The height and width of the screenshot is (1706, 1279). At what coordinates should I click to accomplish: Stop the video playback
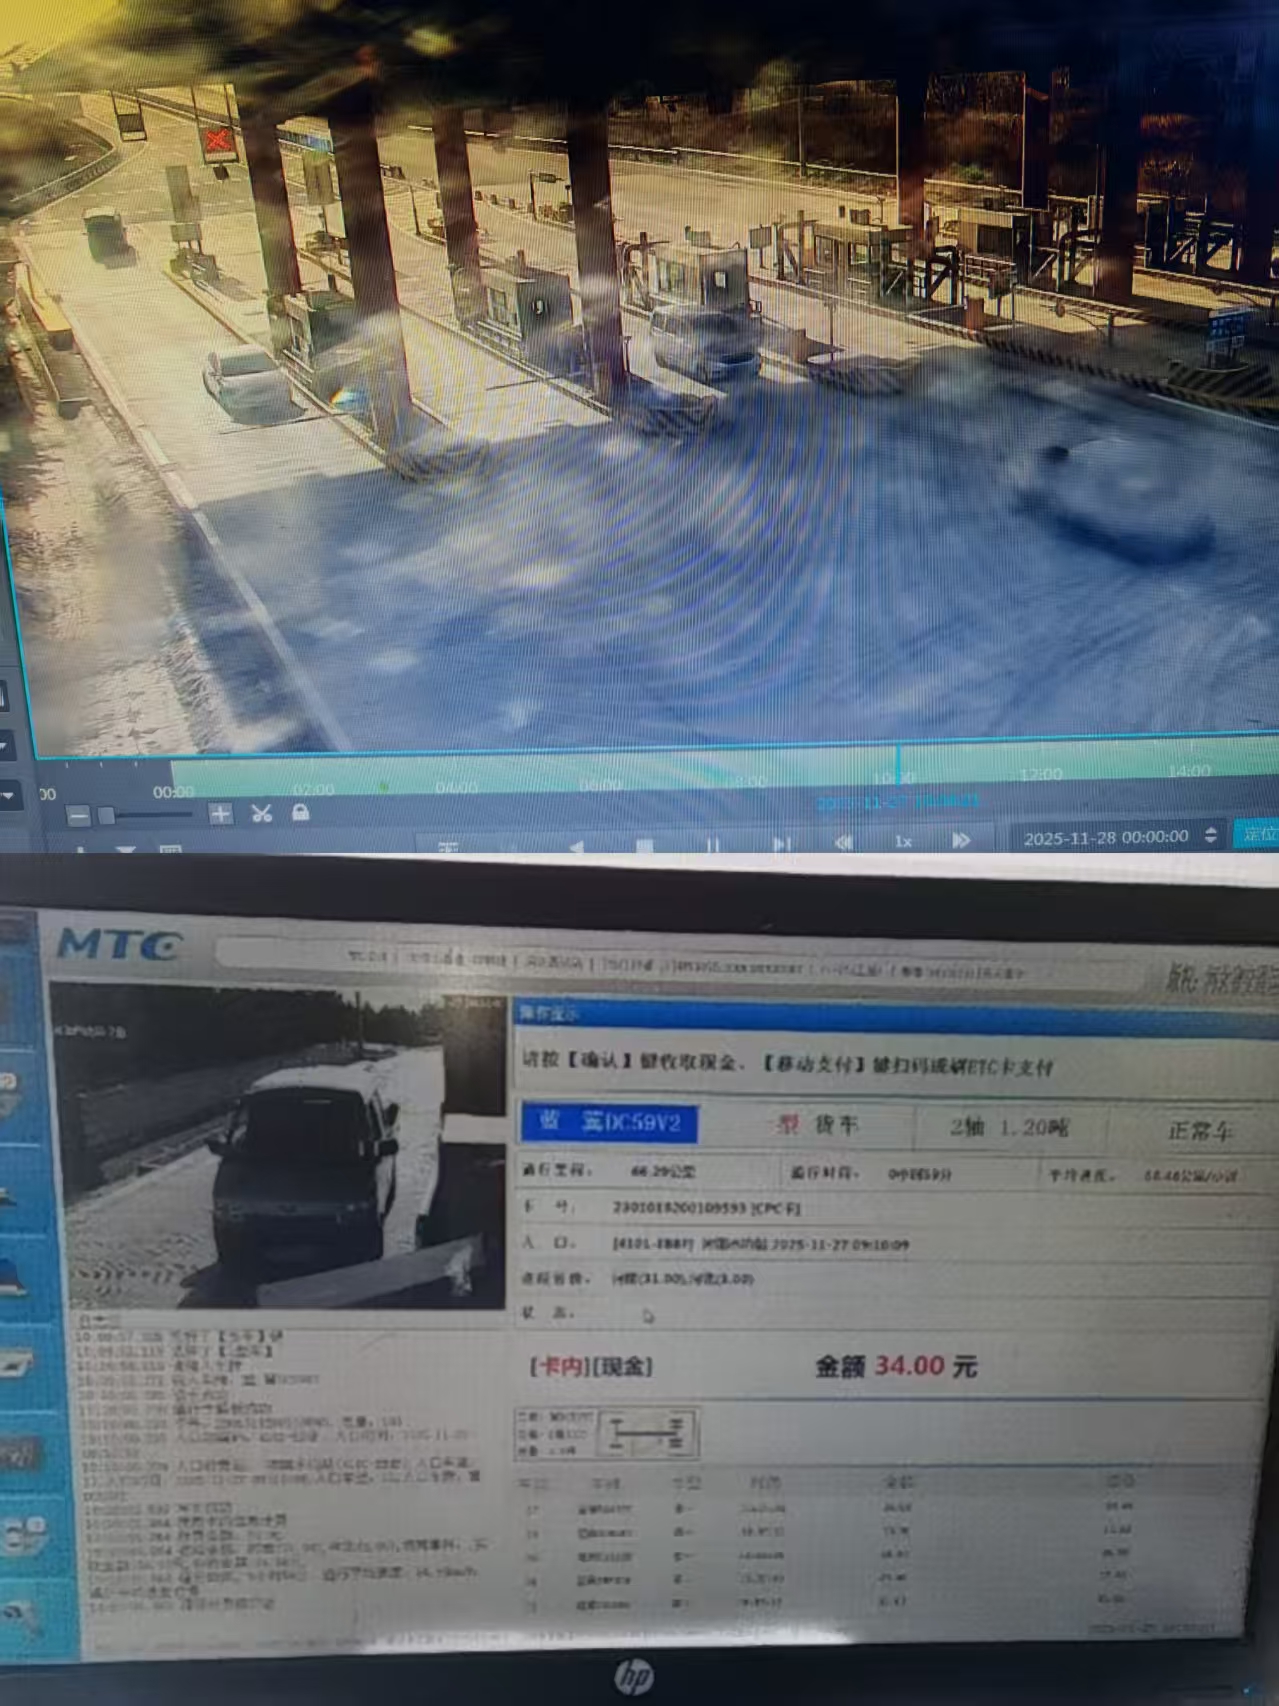click(645, 846)
